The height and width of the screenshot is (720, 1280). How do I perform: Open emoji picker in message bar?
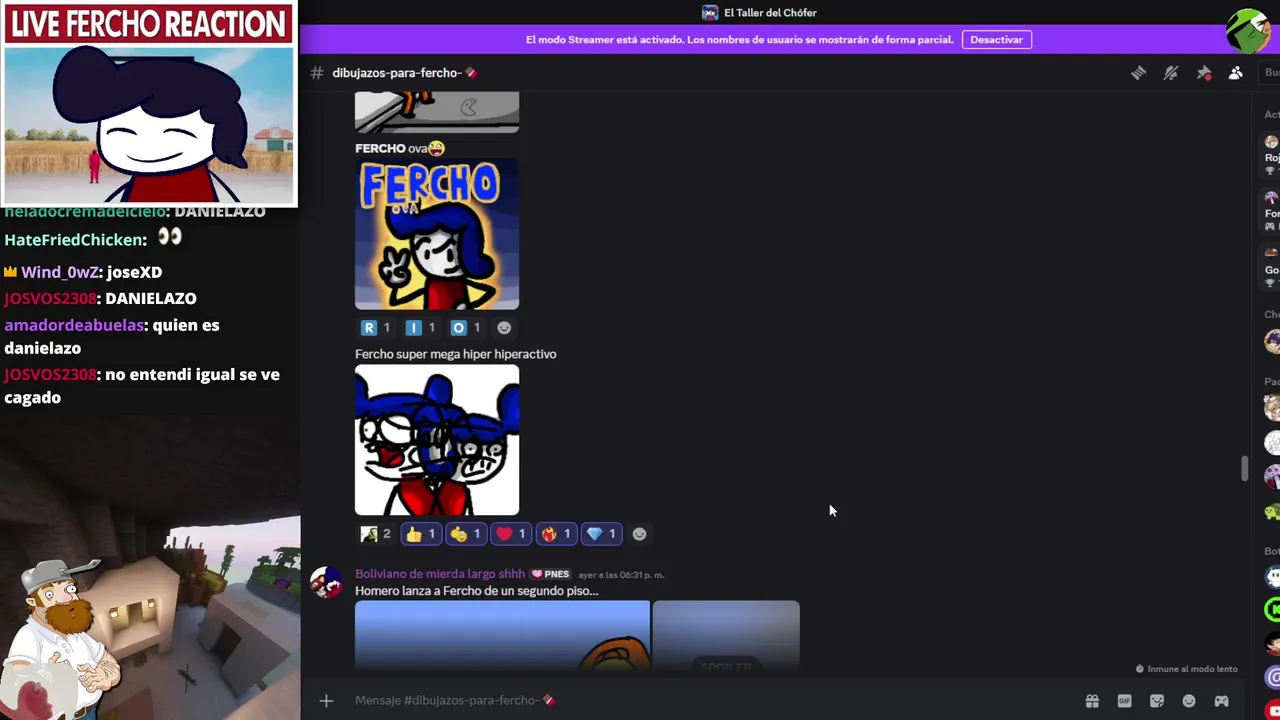pyautogui.click(x=1189, y=701)
